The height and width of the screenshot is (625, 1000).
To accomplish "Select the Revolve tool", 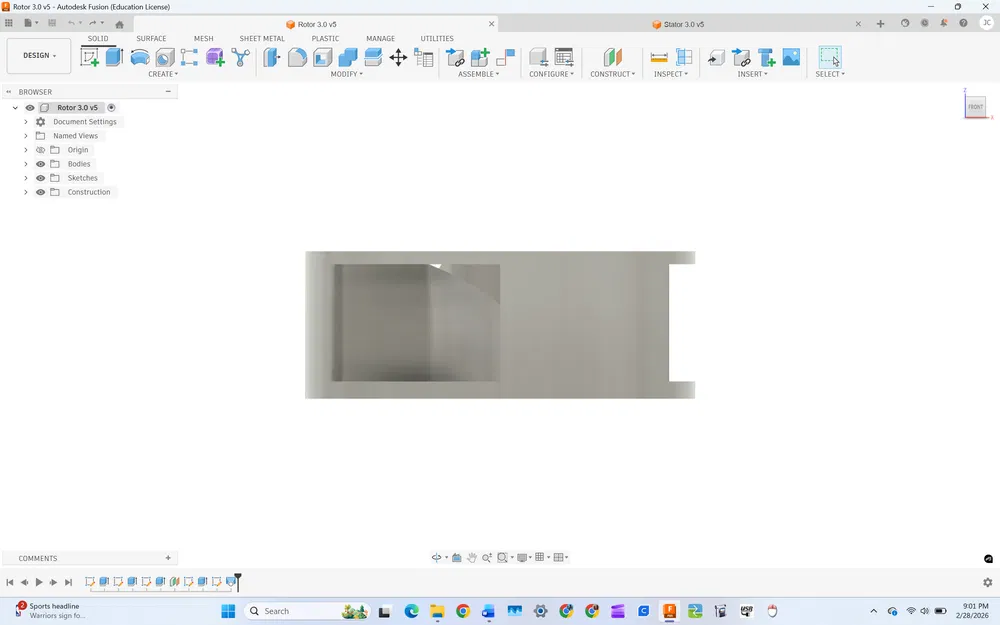I will (x=140, y=57).
